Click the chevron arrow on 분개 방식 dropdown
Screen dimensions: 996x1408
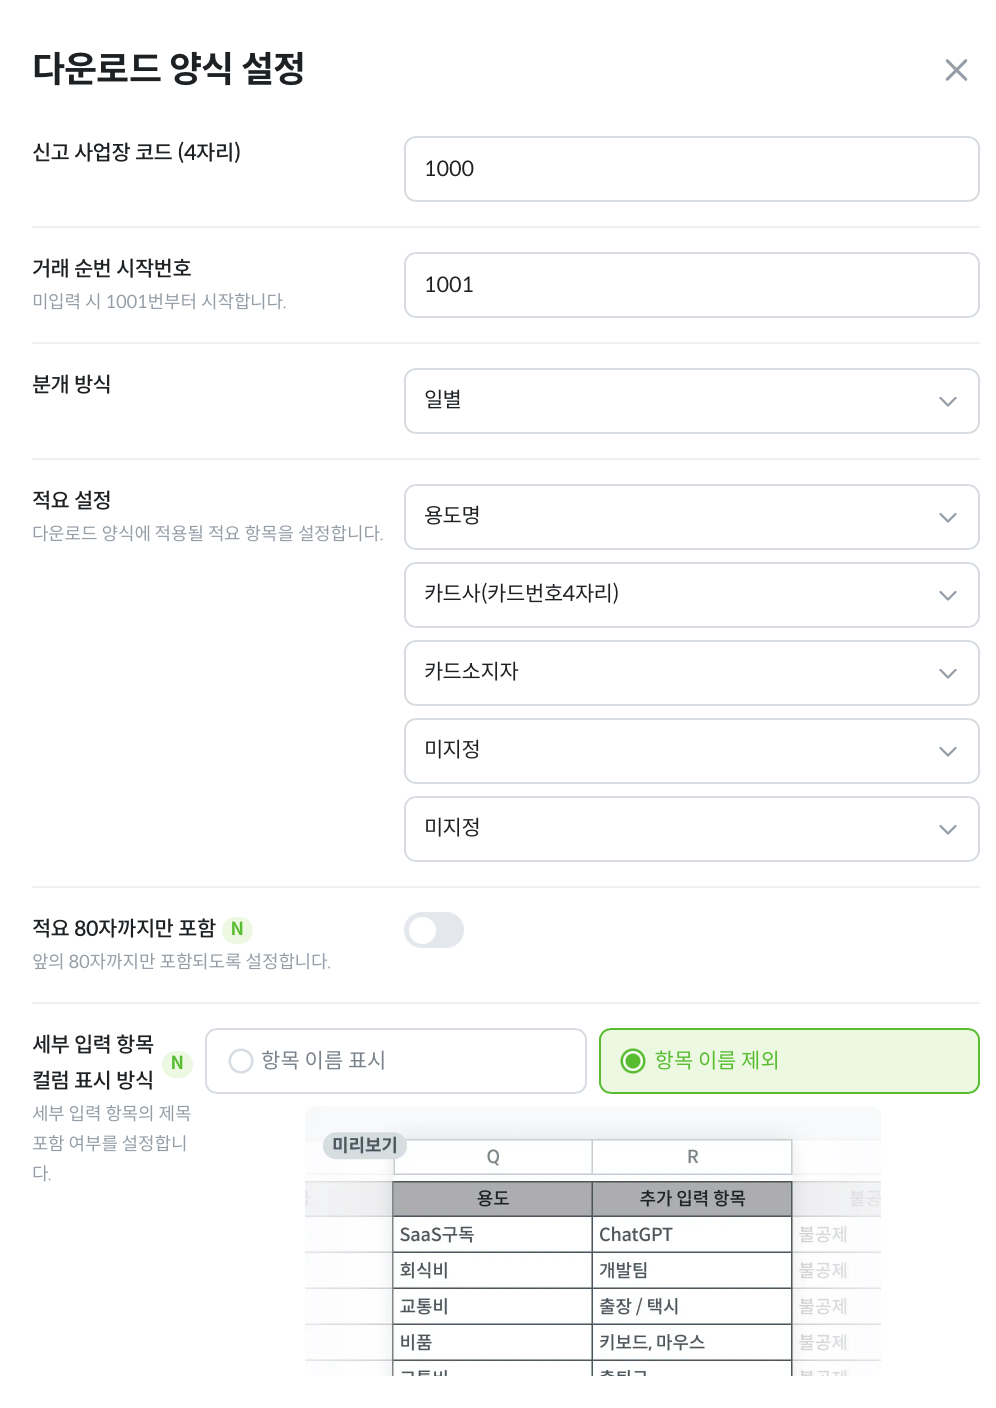pyautogui.click(x=947, y=402)
